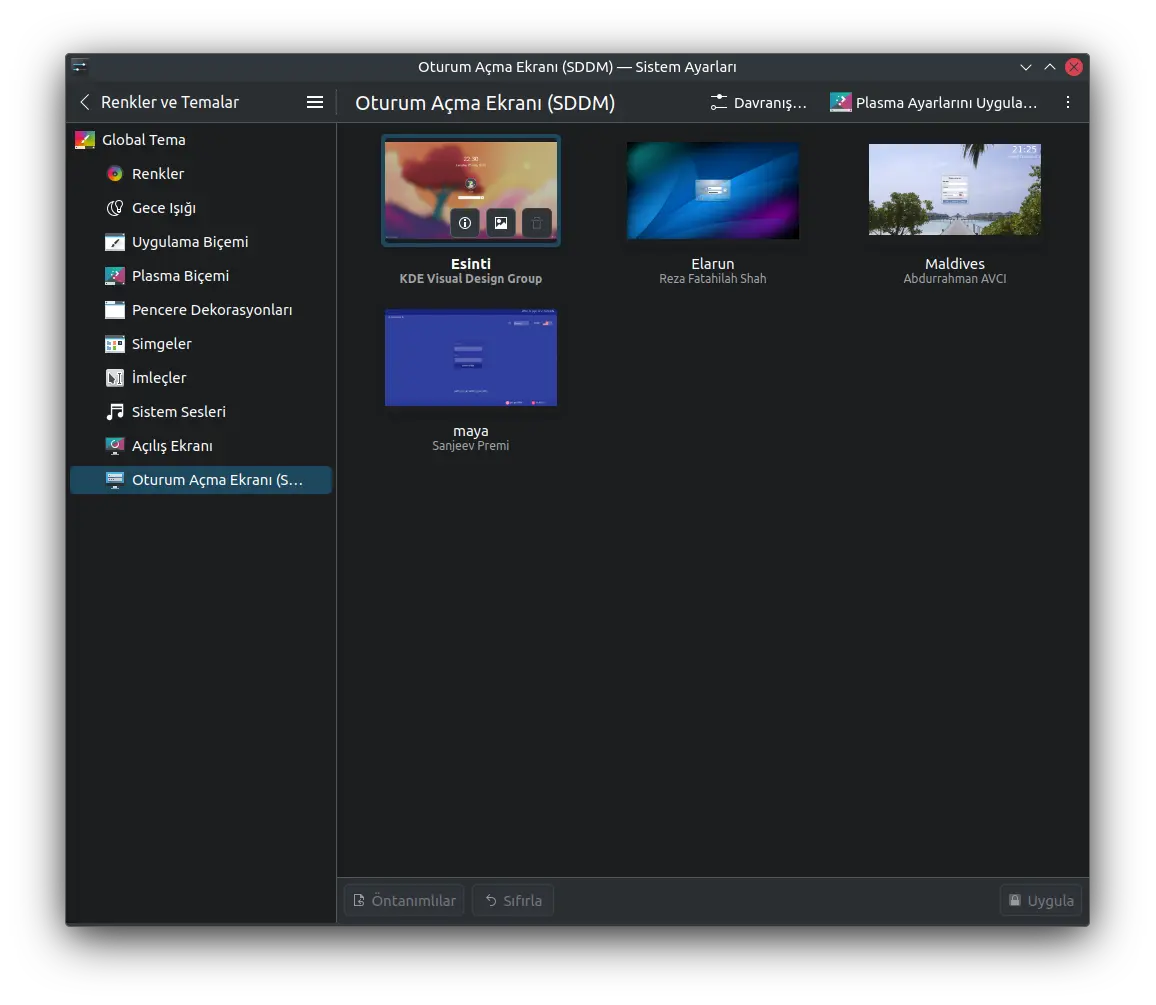Click the Gece Işığı moon icon
Screen dimensions: 1156x1005
114,208
